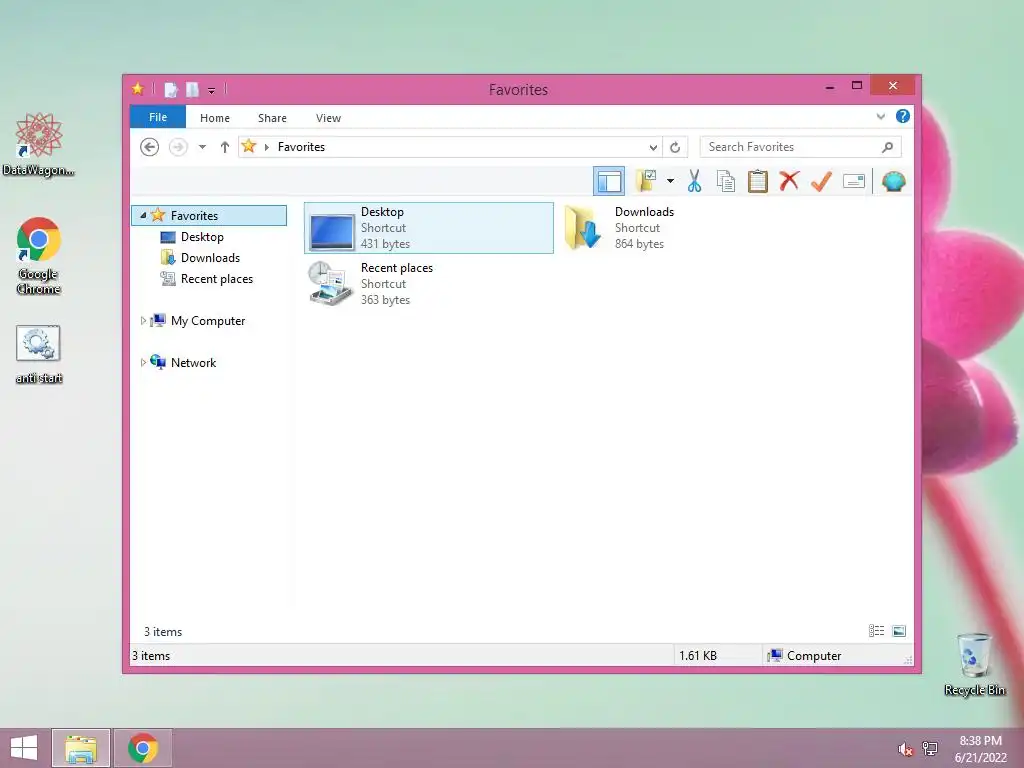Click the Search Favorites input field
This screenshot has width=1024, height=768.
[x=801, y=147]
